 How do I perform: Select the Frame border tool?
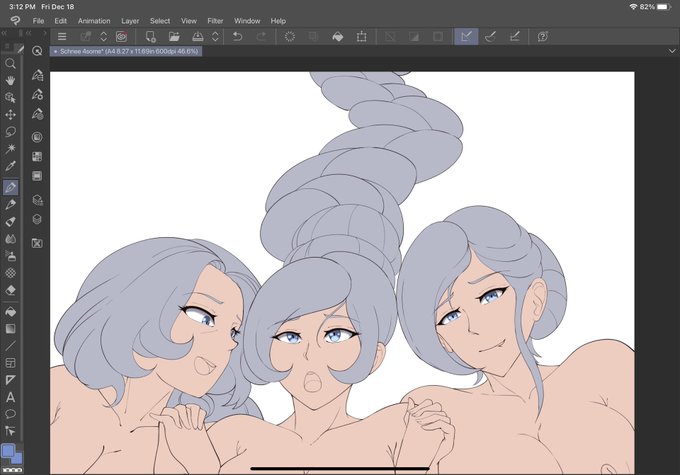tap(10, 363)
